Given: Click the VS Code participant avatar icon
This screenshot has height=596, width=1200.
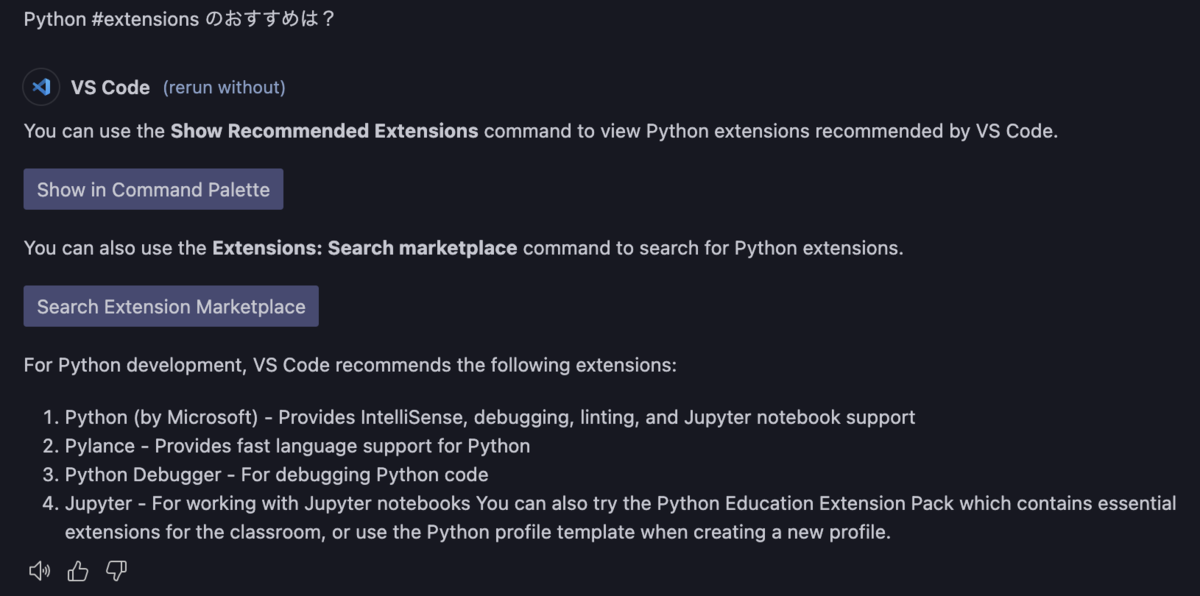Looking at the screenshot, I should 41,87.
